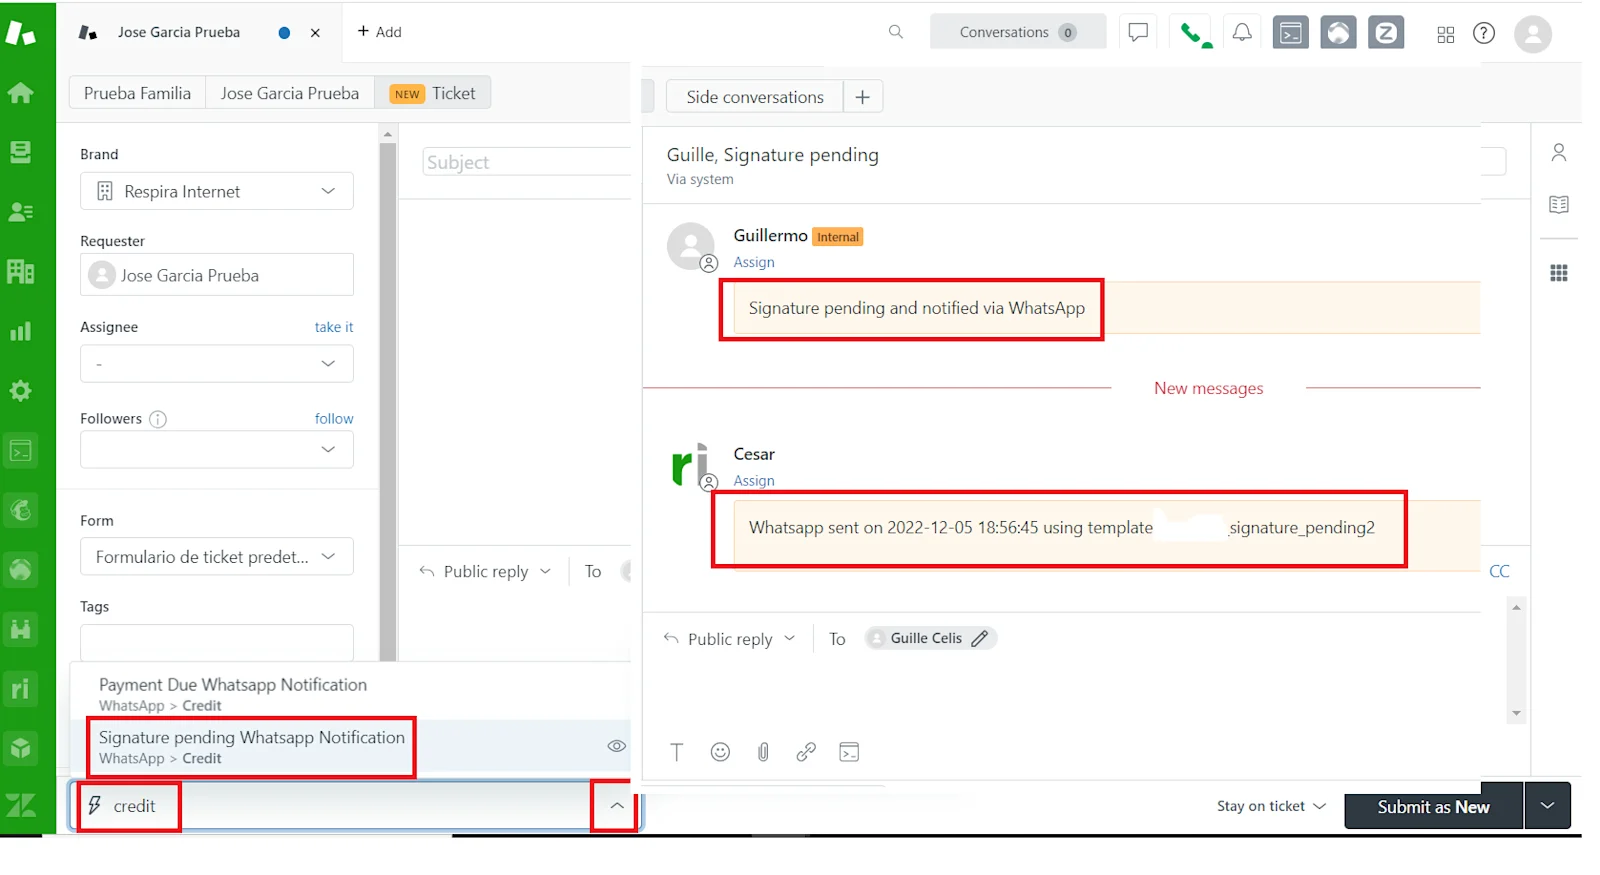Click the Subject input field

526,162
